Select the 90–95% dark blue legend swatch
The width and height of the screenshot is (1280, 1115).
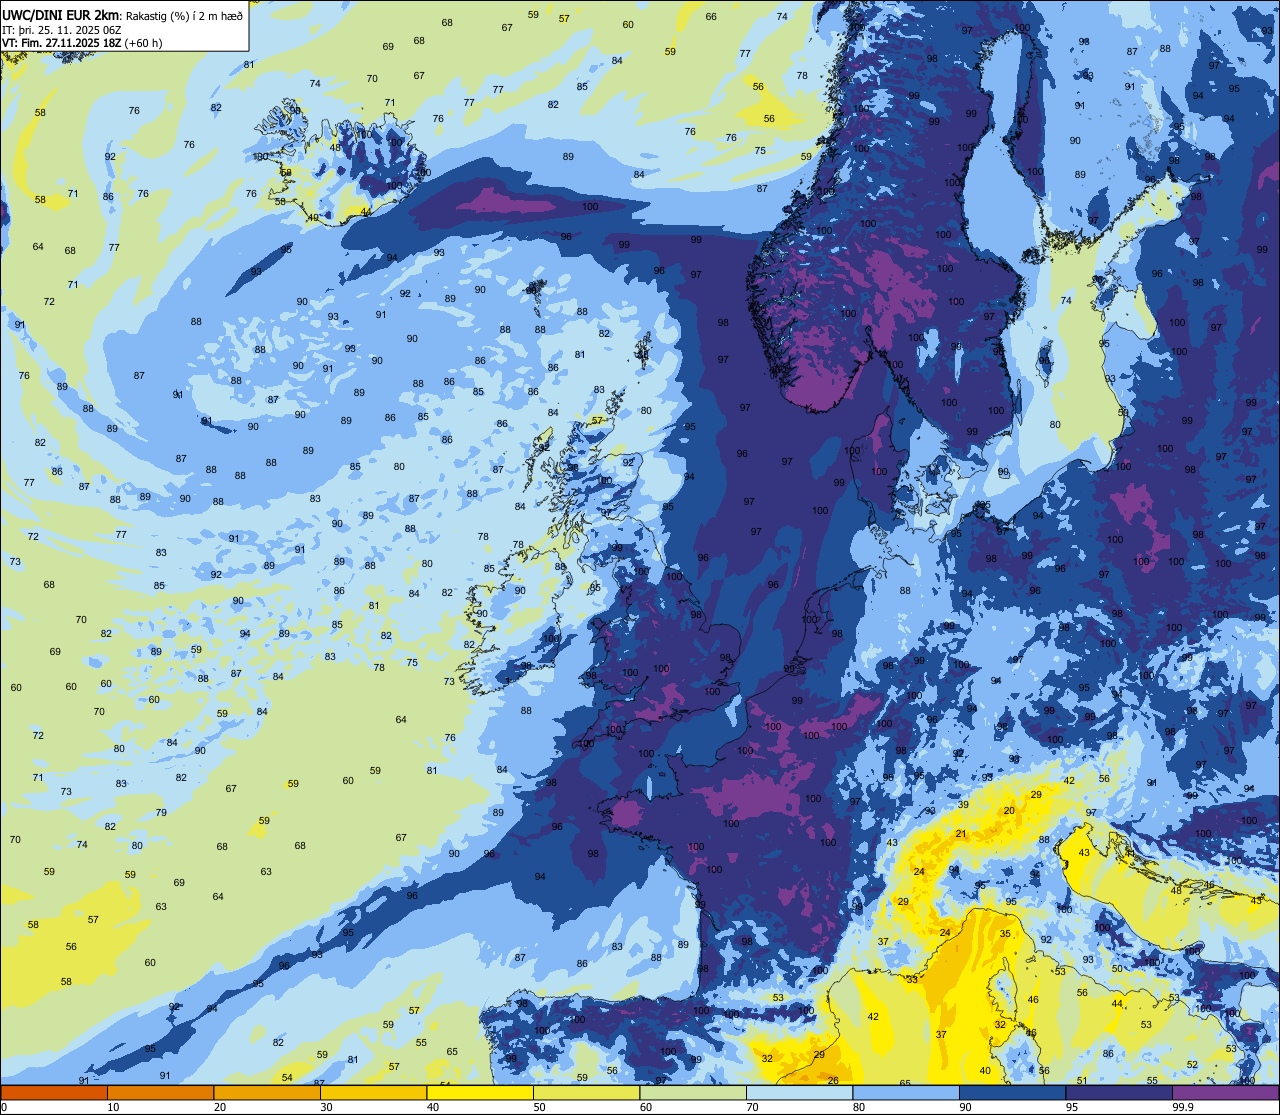(1012, 1093)
